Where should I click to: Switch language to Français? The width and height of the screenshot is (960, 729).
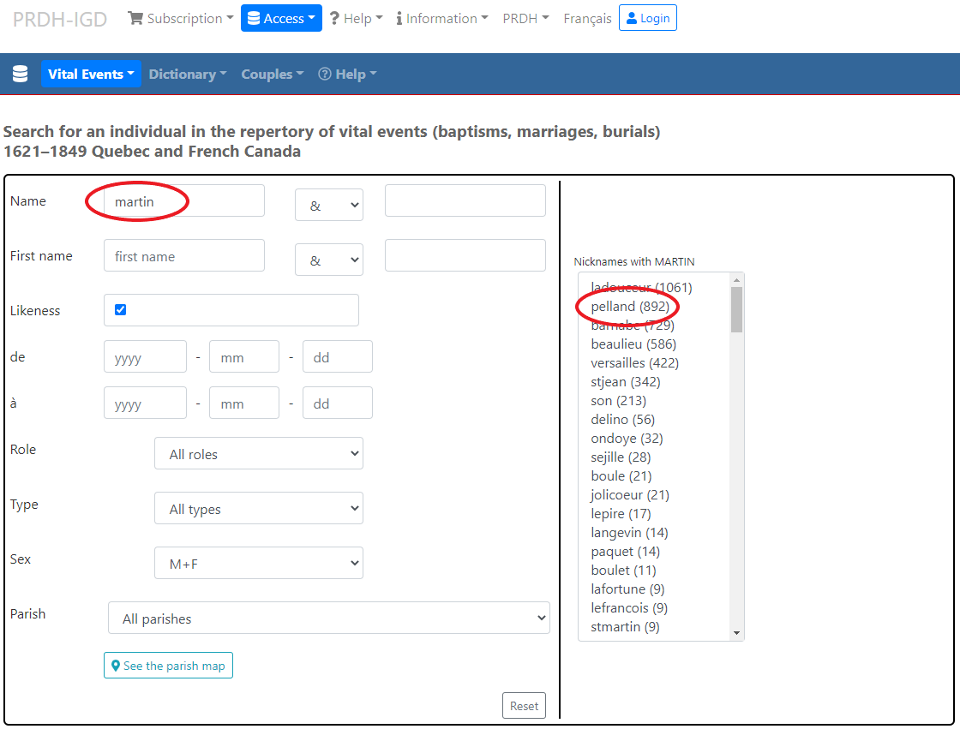(587, 18)
